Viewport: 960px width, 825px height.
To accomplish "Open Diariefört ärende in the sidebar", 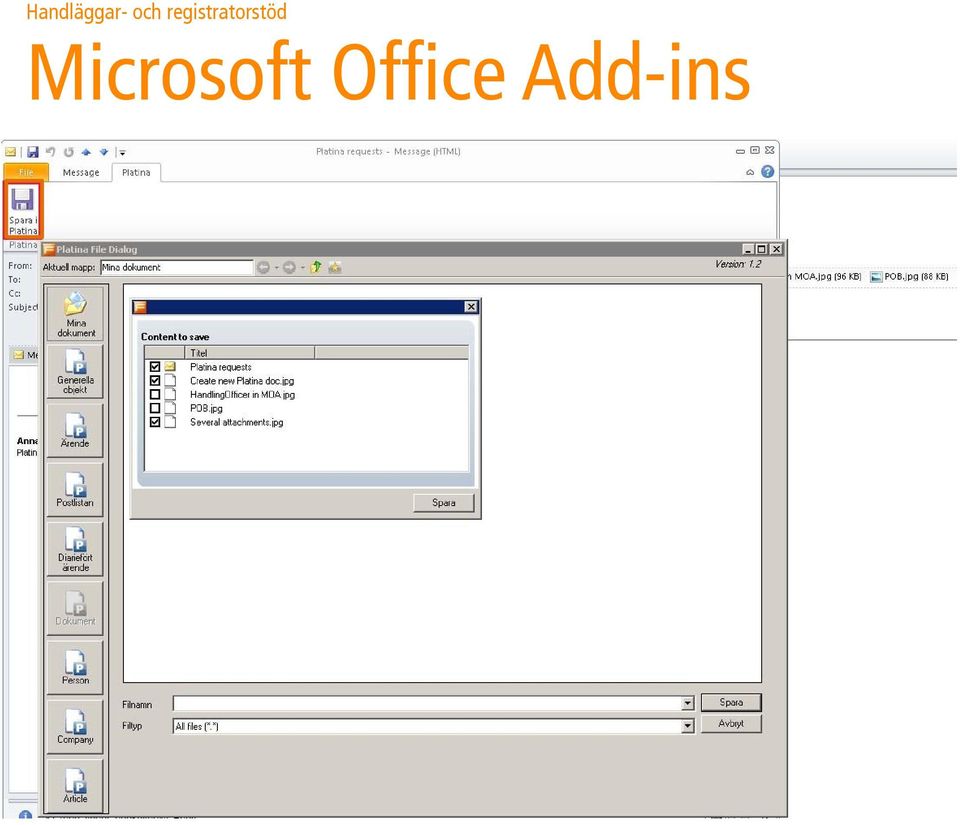I will pyautogui.click(x=75, y=549).
